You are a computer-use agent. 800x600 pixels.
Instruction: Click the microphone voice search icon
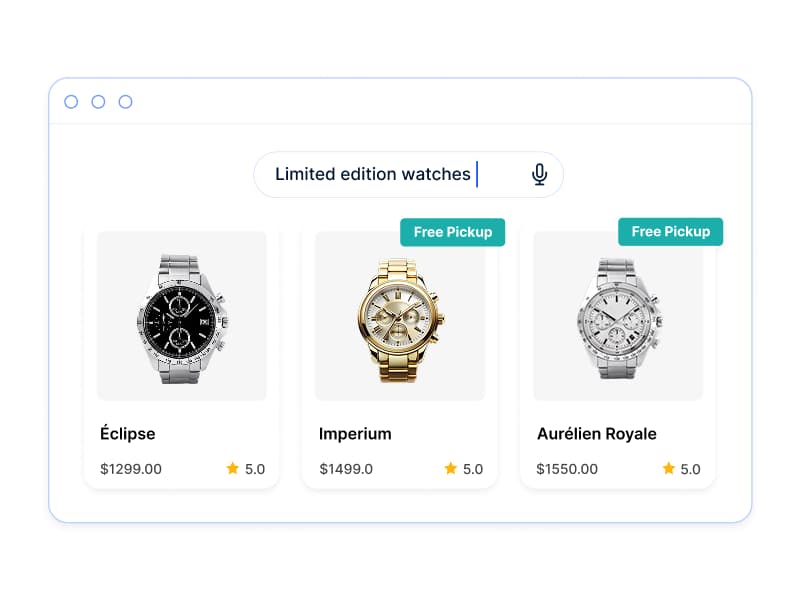point(539,174)
